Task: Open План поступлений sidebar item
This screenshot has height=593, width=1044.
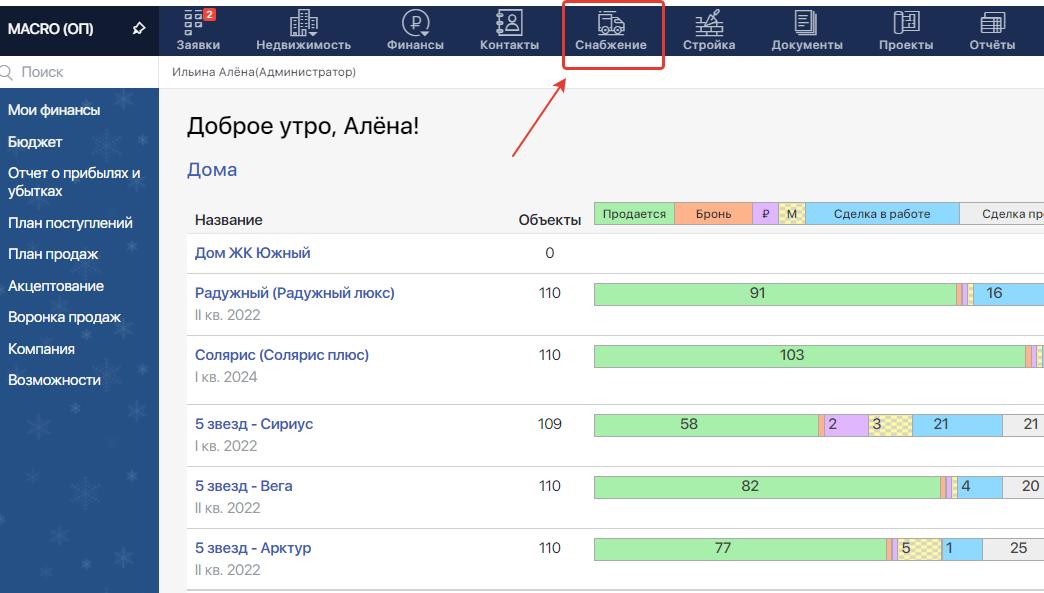Action: (x=70, y=223)
